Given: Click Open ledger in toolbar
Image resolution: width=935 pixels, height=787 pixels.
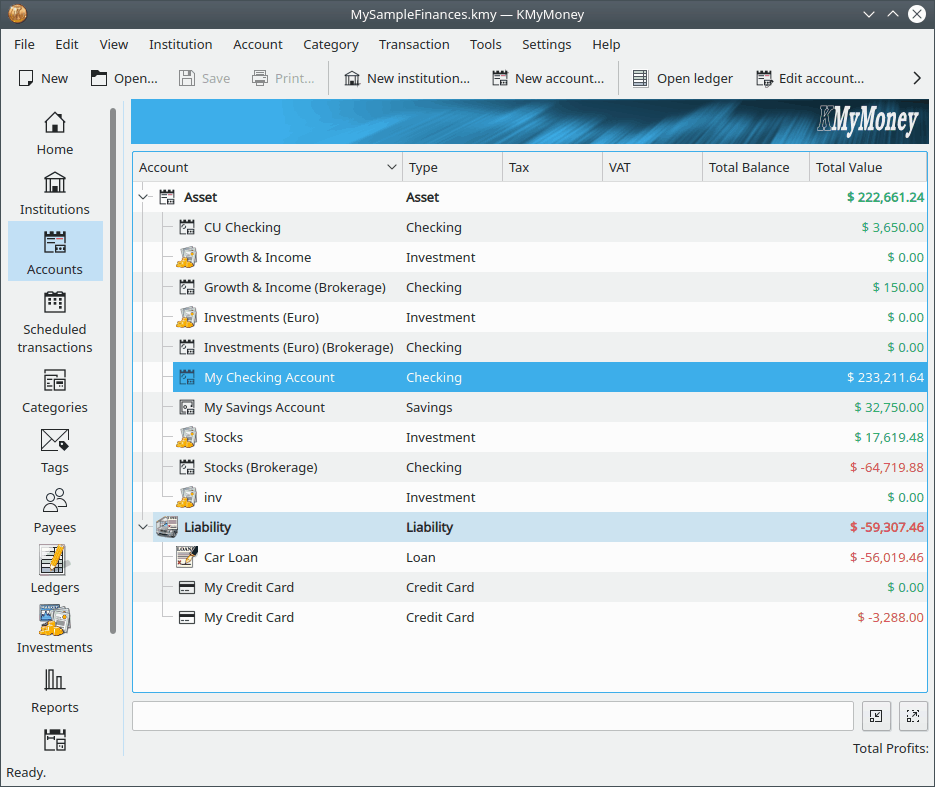Looking at the screenshot, I should 683,78.
